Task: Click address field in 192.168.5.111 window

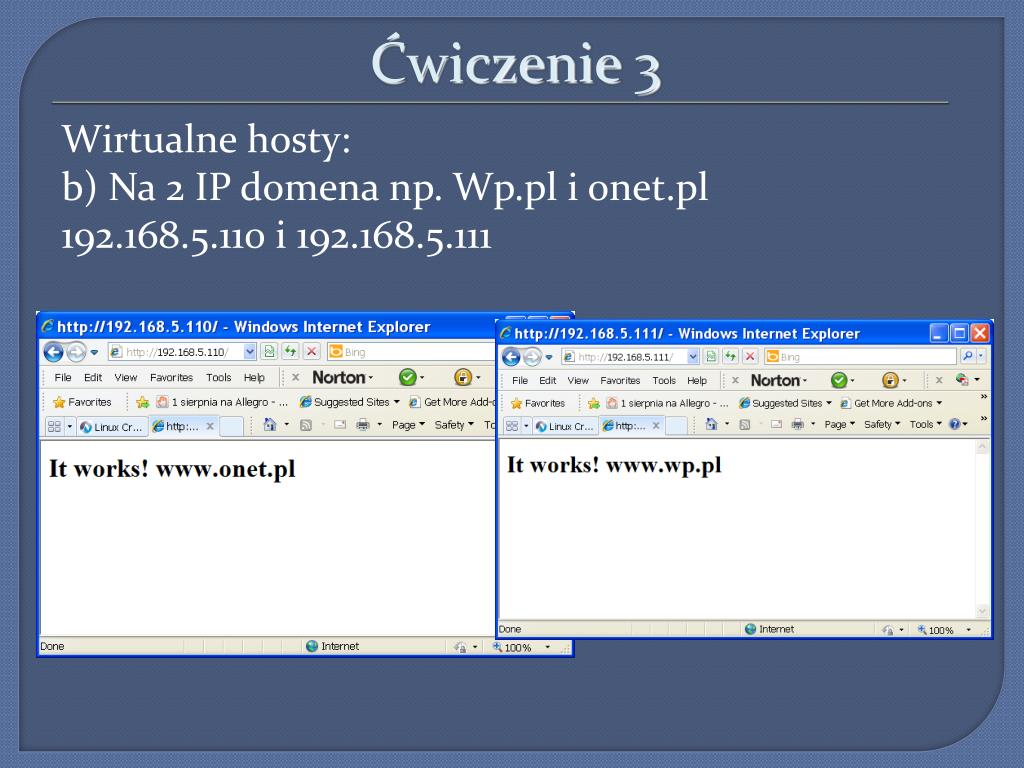Action: [625, 357]
